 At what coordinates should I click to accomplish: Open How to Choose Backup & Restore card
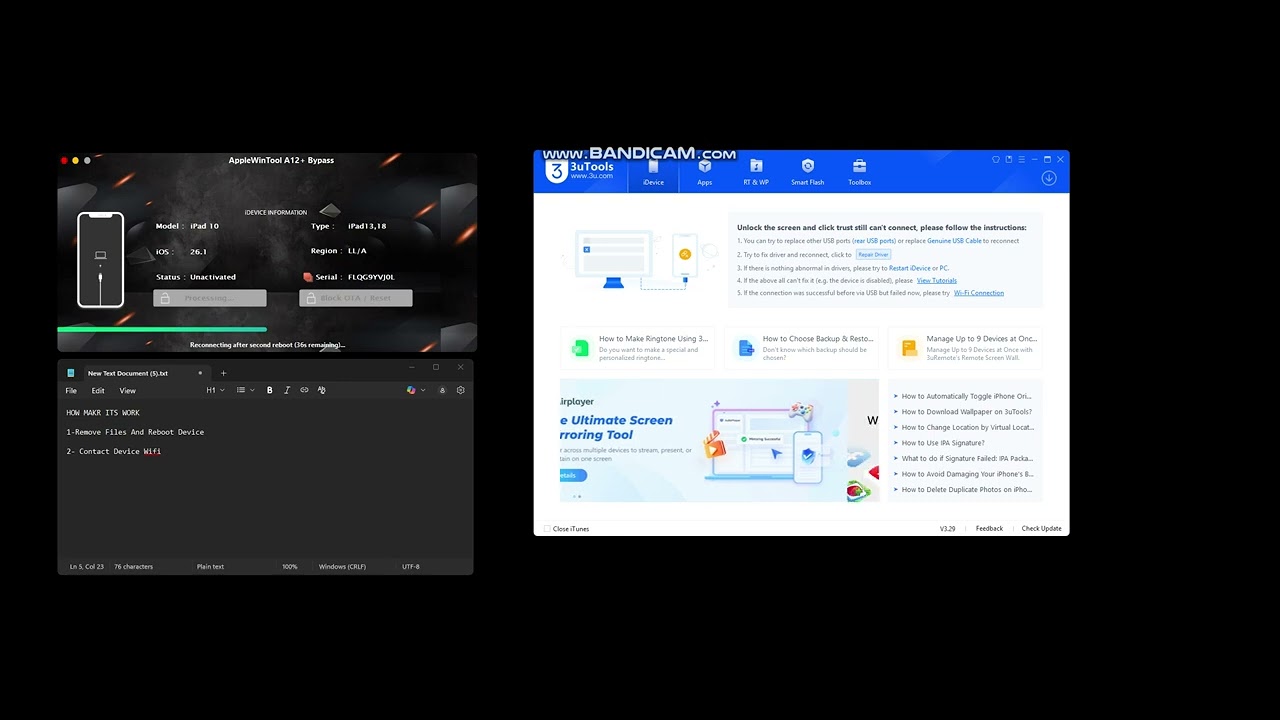point(800,348)
